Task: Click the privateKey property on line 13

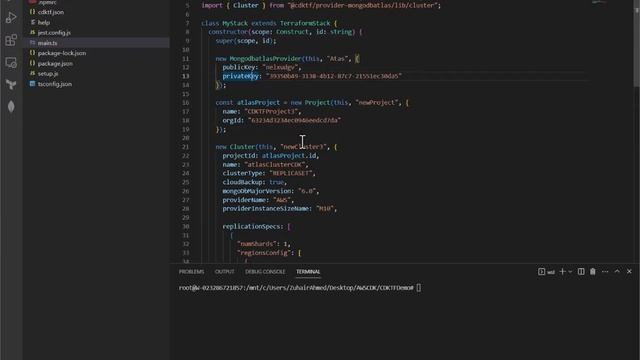Action: click(240, 76)
